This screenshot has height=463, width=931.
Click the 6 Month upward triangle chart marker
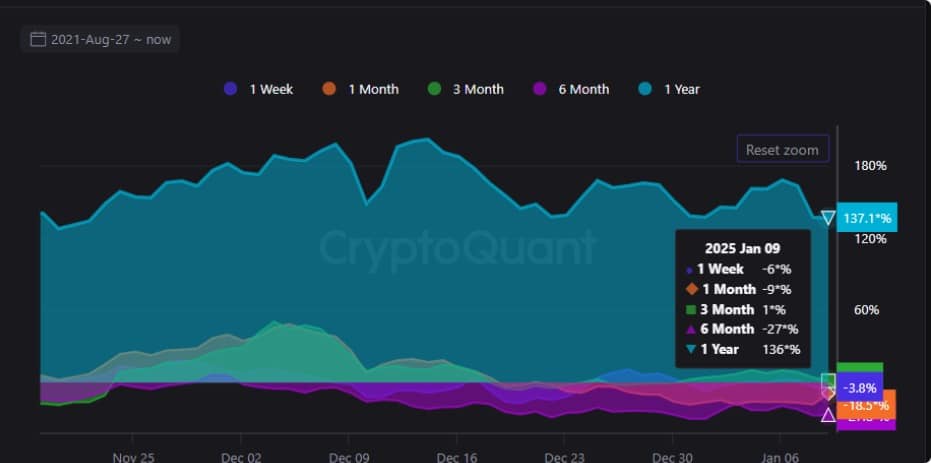pyautogui.click(x=828, y=414)
